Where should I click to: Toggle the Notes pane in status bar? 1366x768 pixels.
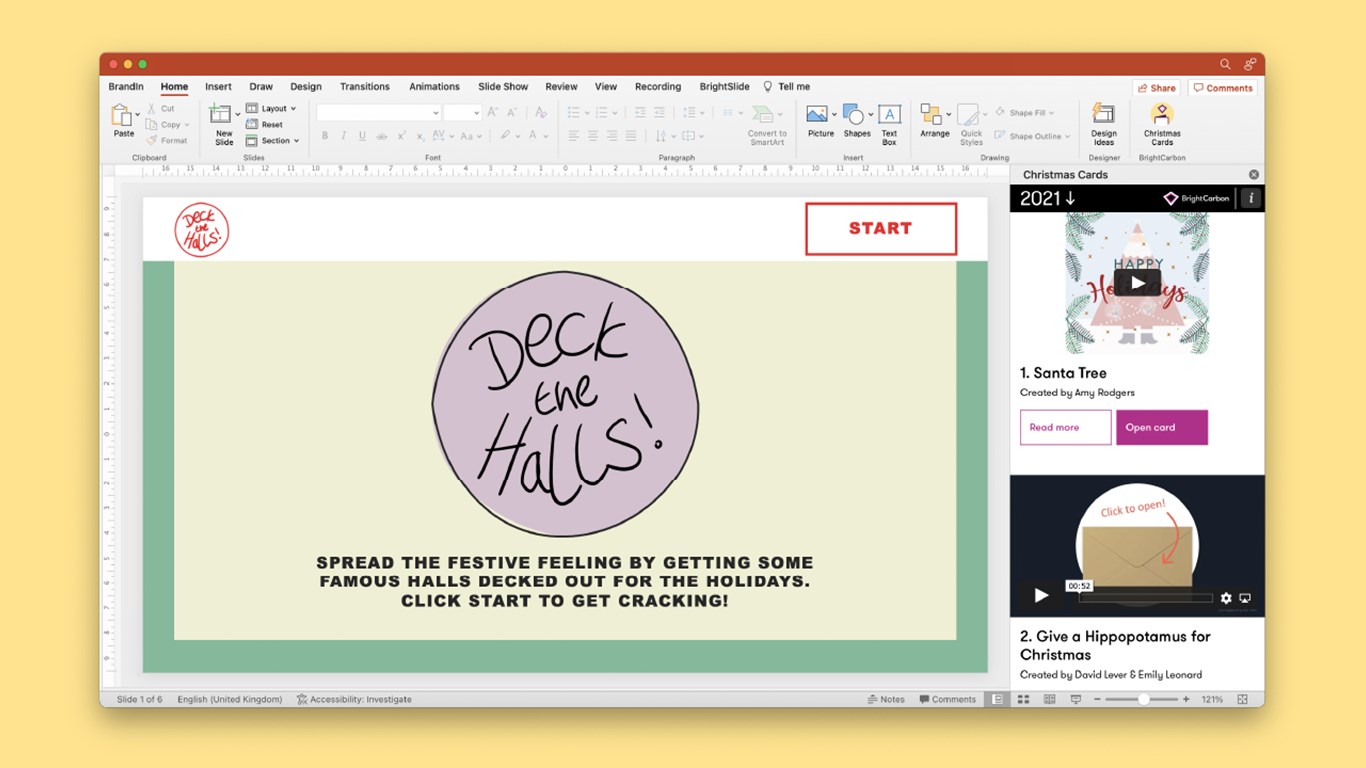click(x=886, y=700)
